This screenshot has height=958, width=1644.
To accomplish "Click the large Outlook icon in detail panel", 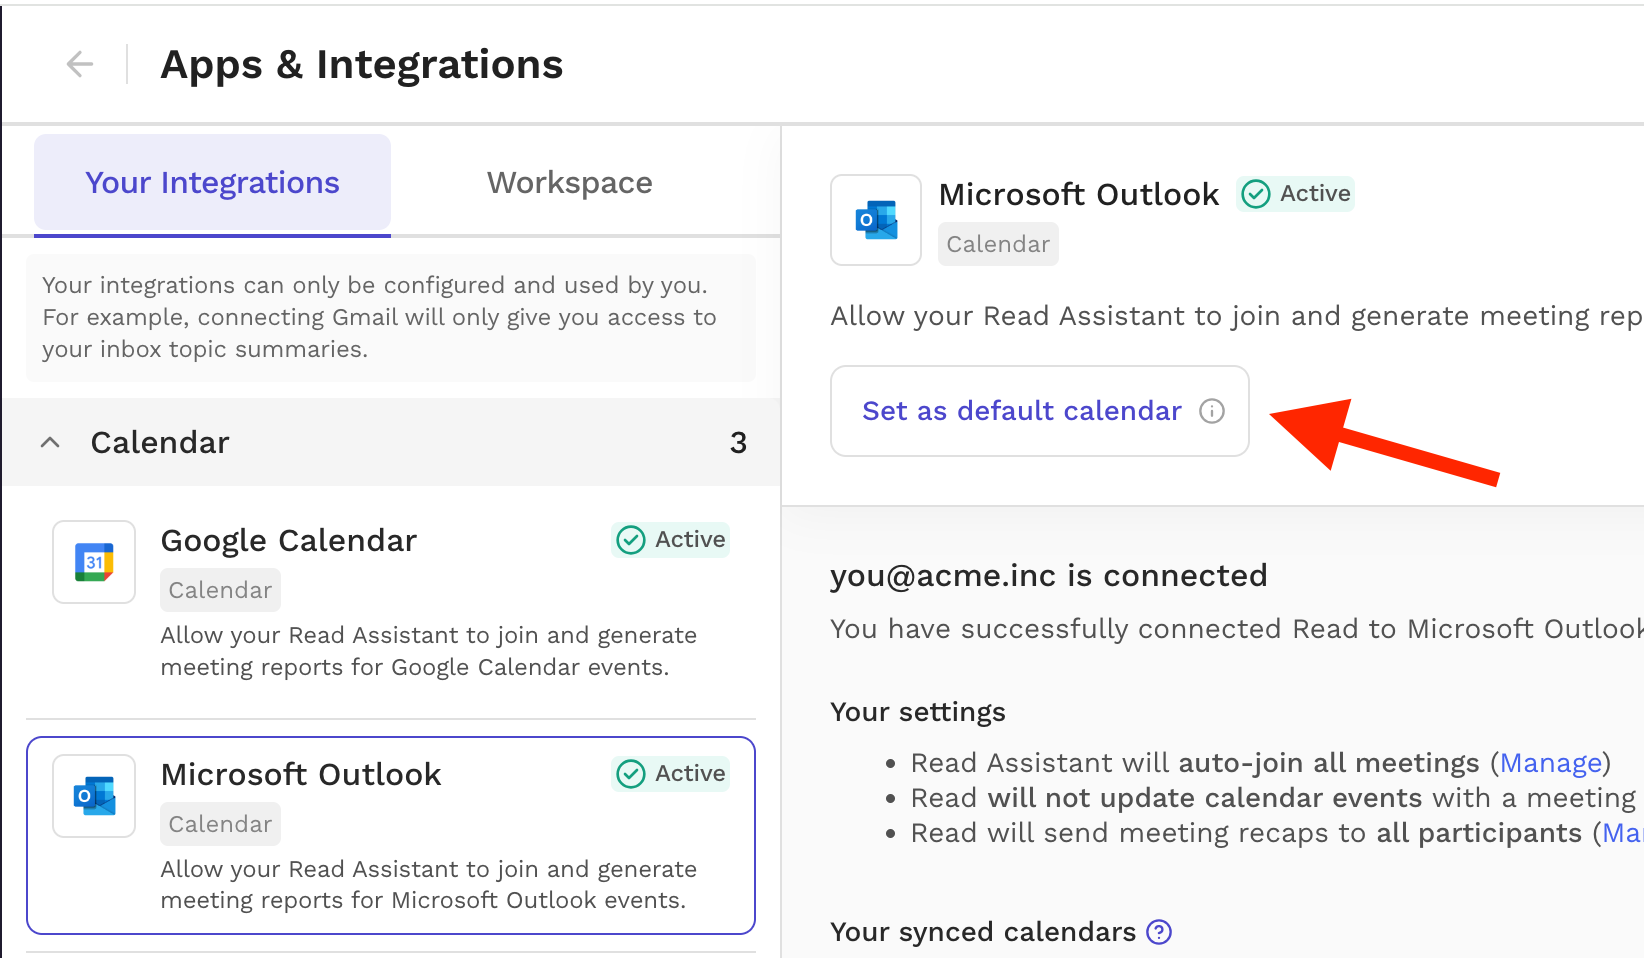I will coord(876,220).
